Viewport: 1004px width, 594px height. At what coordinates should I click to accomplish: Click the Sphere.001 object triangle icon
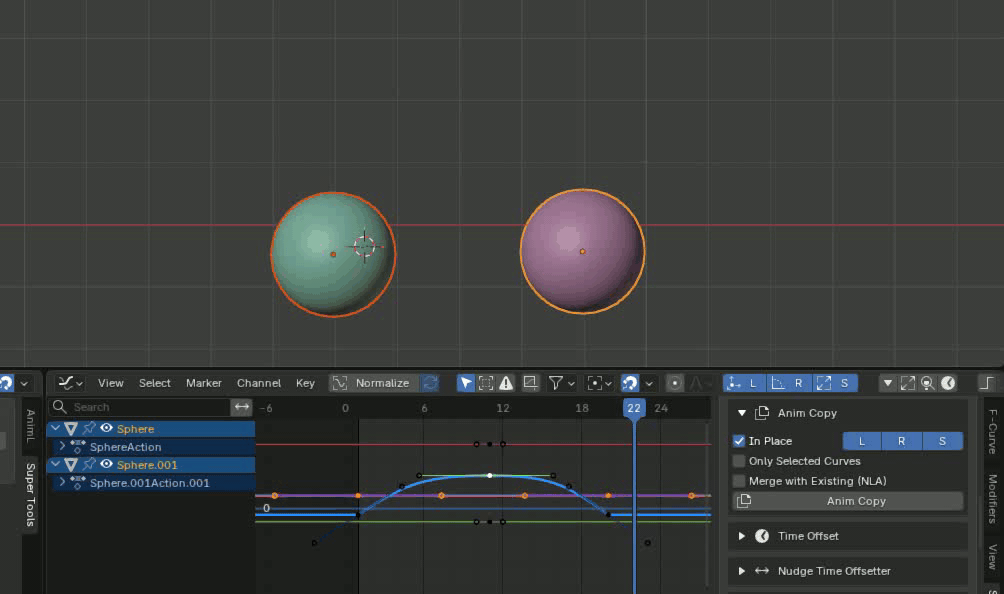coord(71,464)
